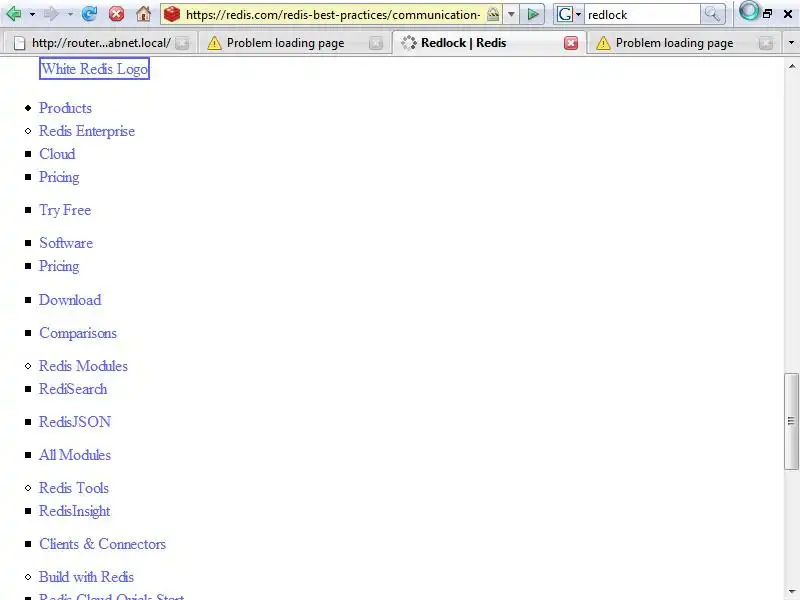Stop loading with the red X icon

[x=116, y=14]
